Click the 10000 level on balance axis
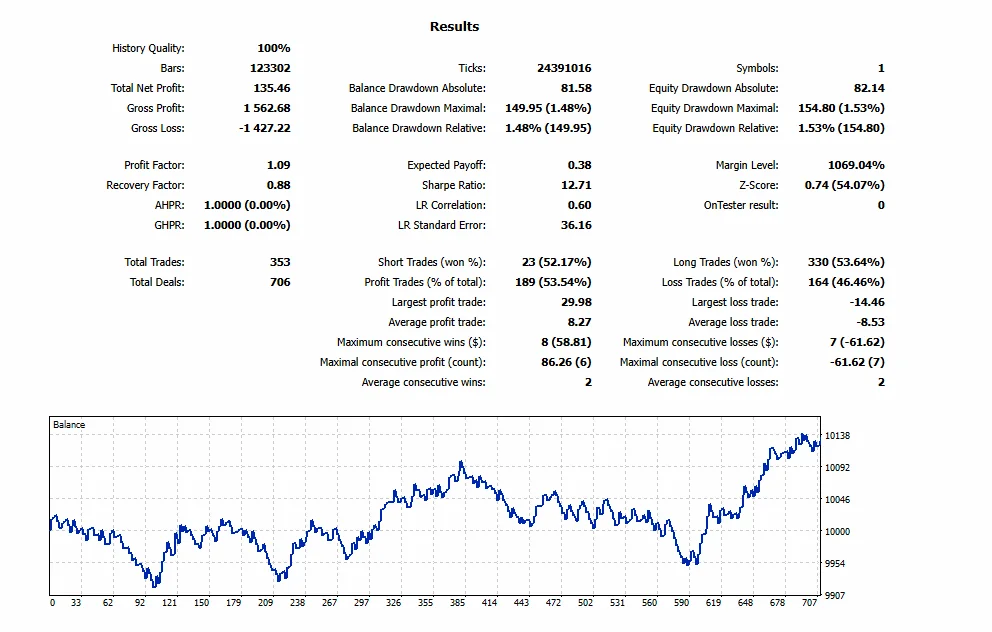This screenshot has height=632, width=992. (x=837, y=531)
